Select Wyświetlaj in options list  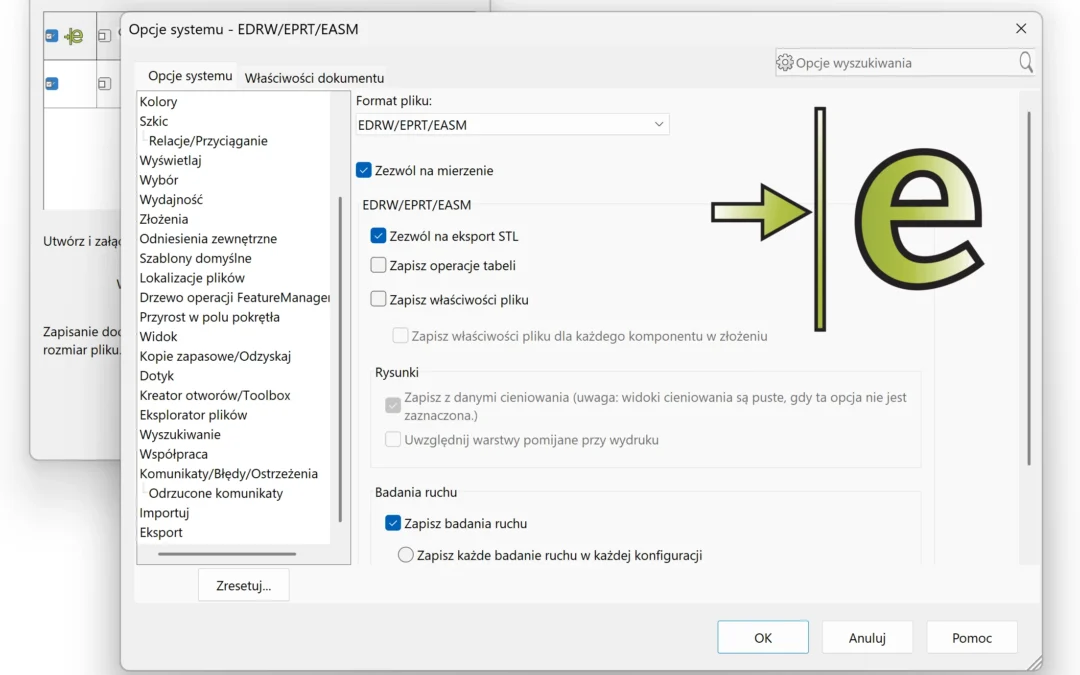click(x=170, y=160)
